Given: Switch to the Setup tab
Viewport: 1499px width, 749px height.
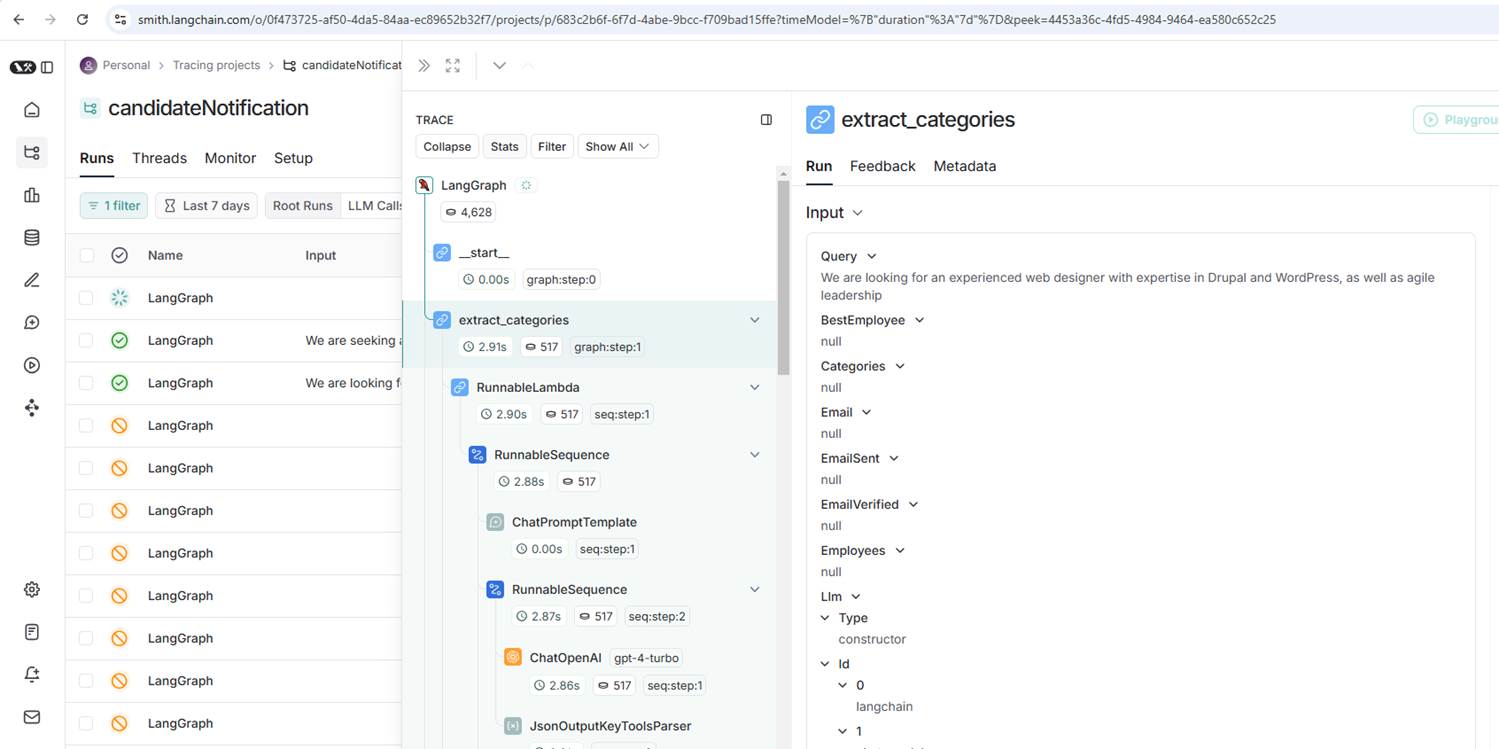Looking at the screenshot, I should (293, 158).
